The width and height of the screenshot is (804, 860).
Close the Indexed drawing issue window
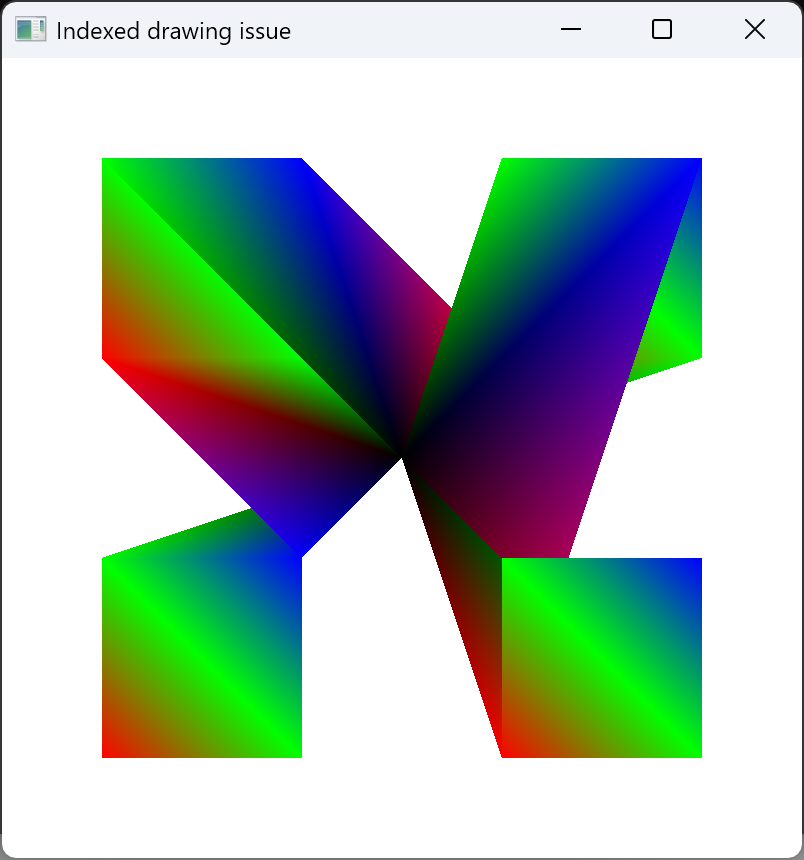755,29
